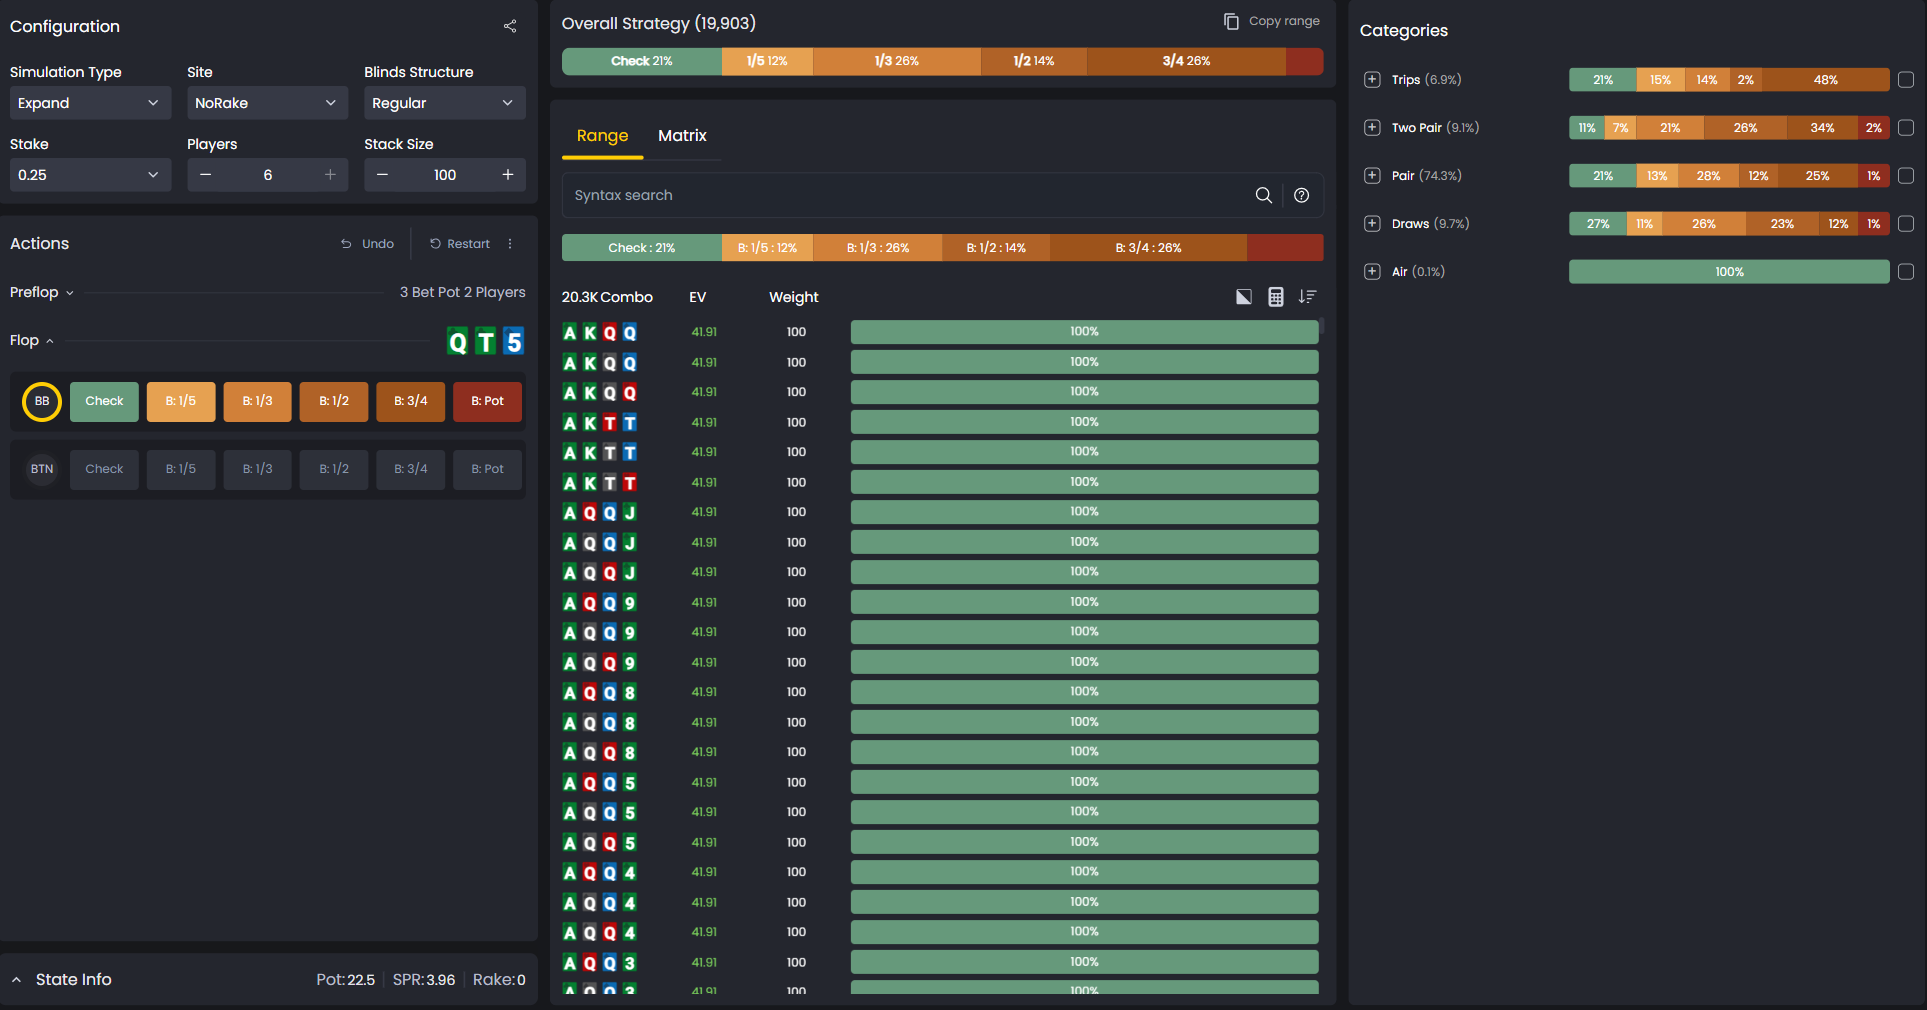This screenshot has height=1010, width=1927.
Task: Click BTN Check action
Action: (104, 469)
